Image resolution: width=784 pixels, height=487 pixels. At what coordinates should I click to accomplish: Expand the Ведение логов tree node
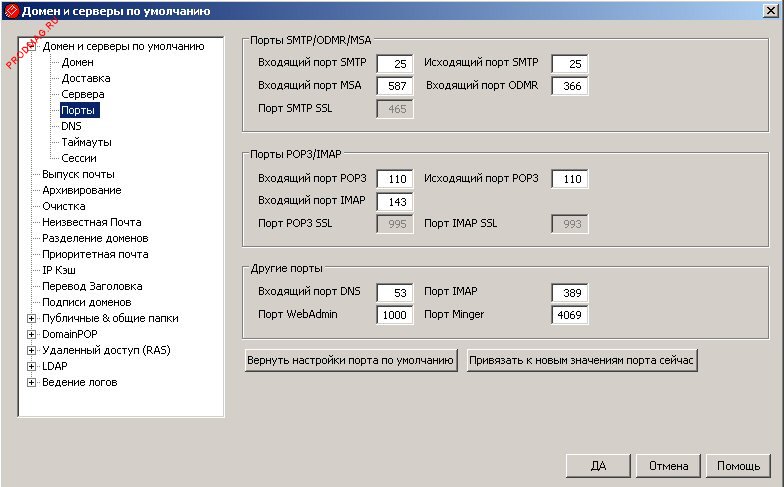(31, 382)
